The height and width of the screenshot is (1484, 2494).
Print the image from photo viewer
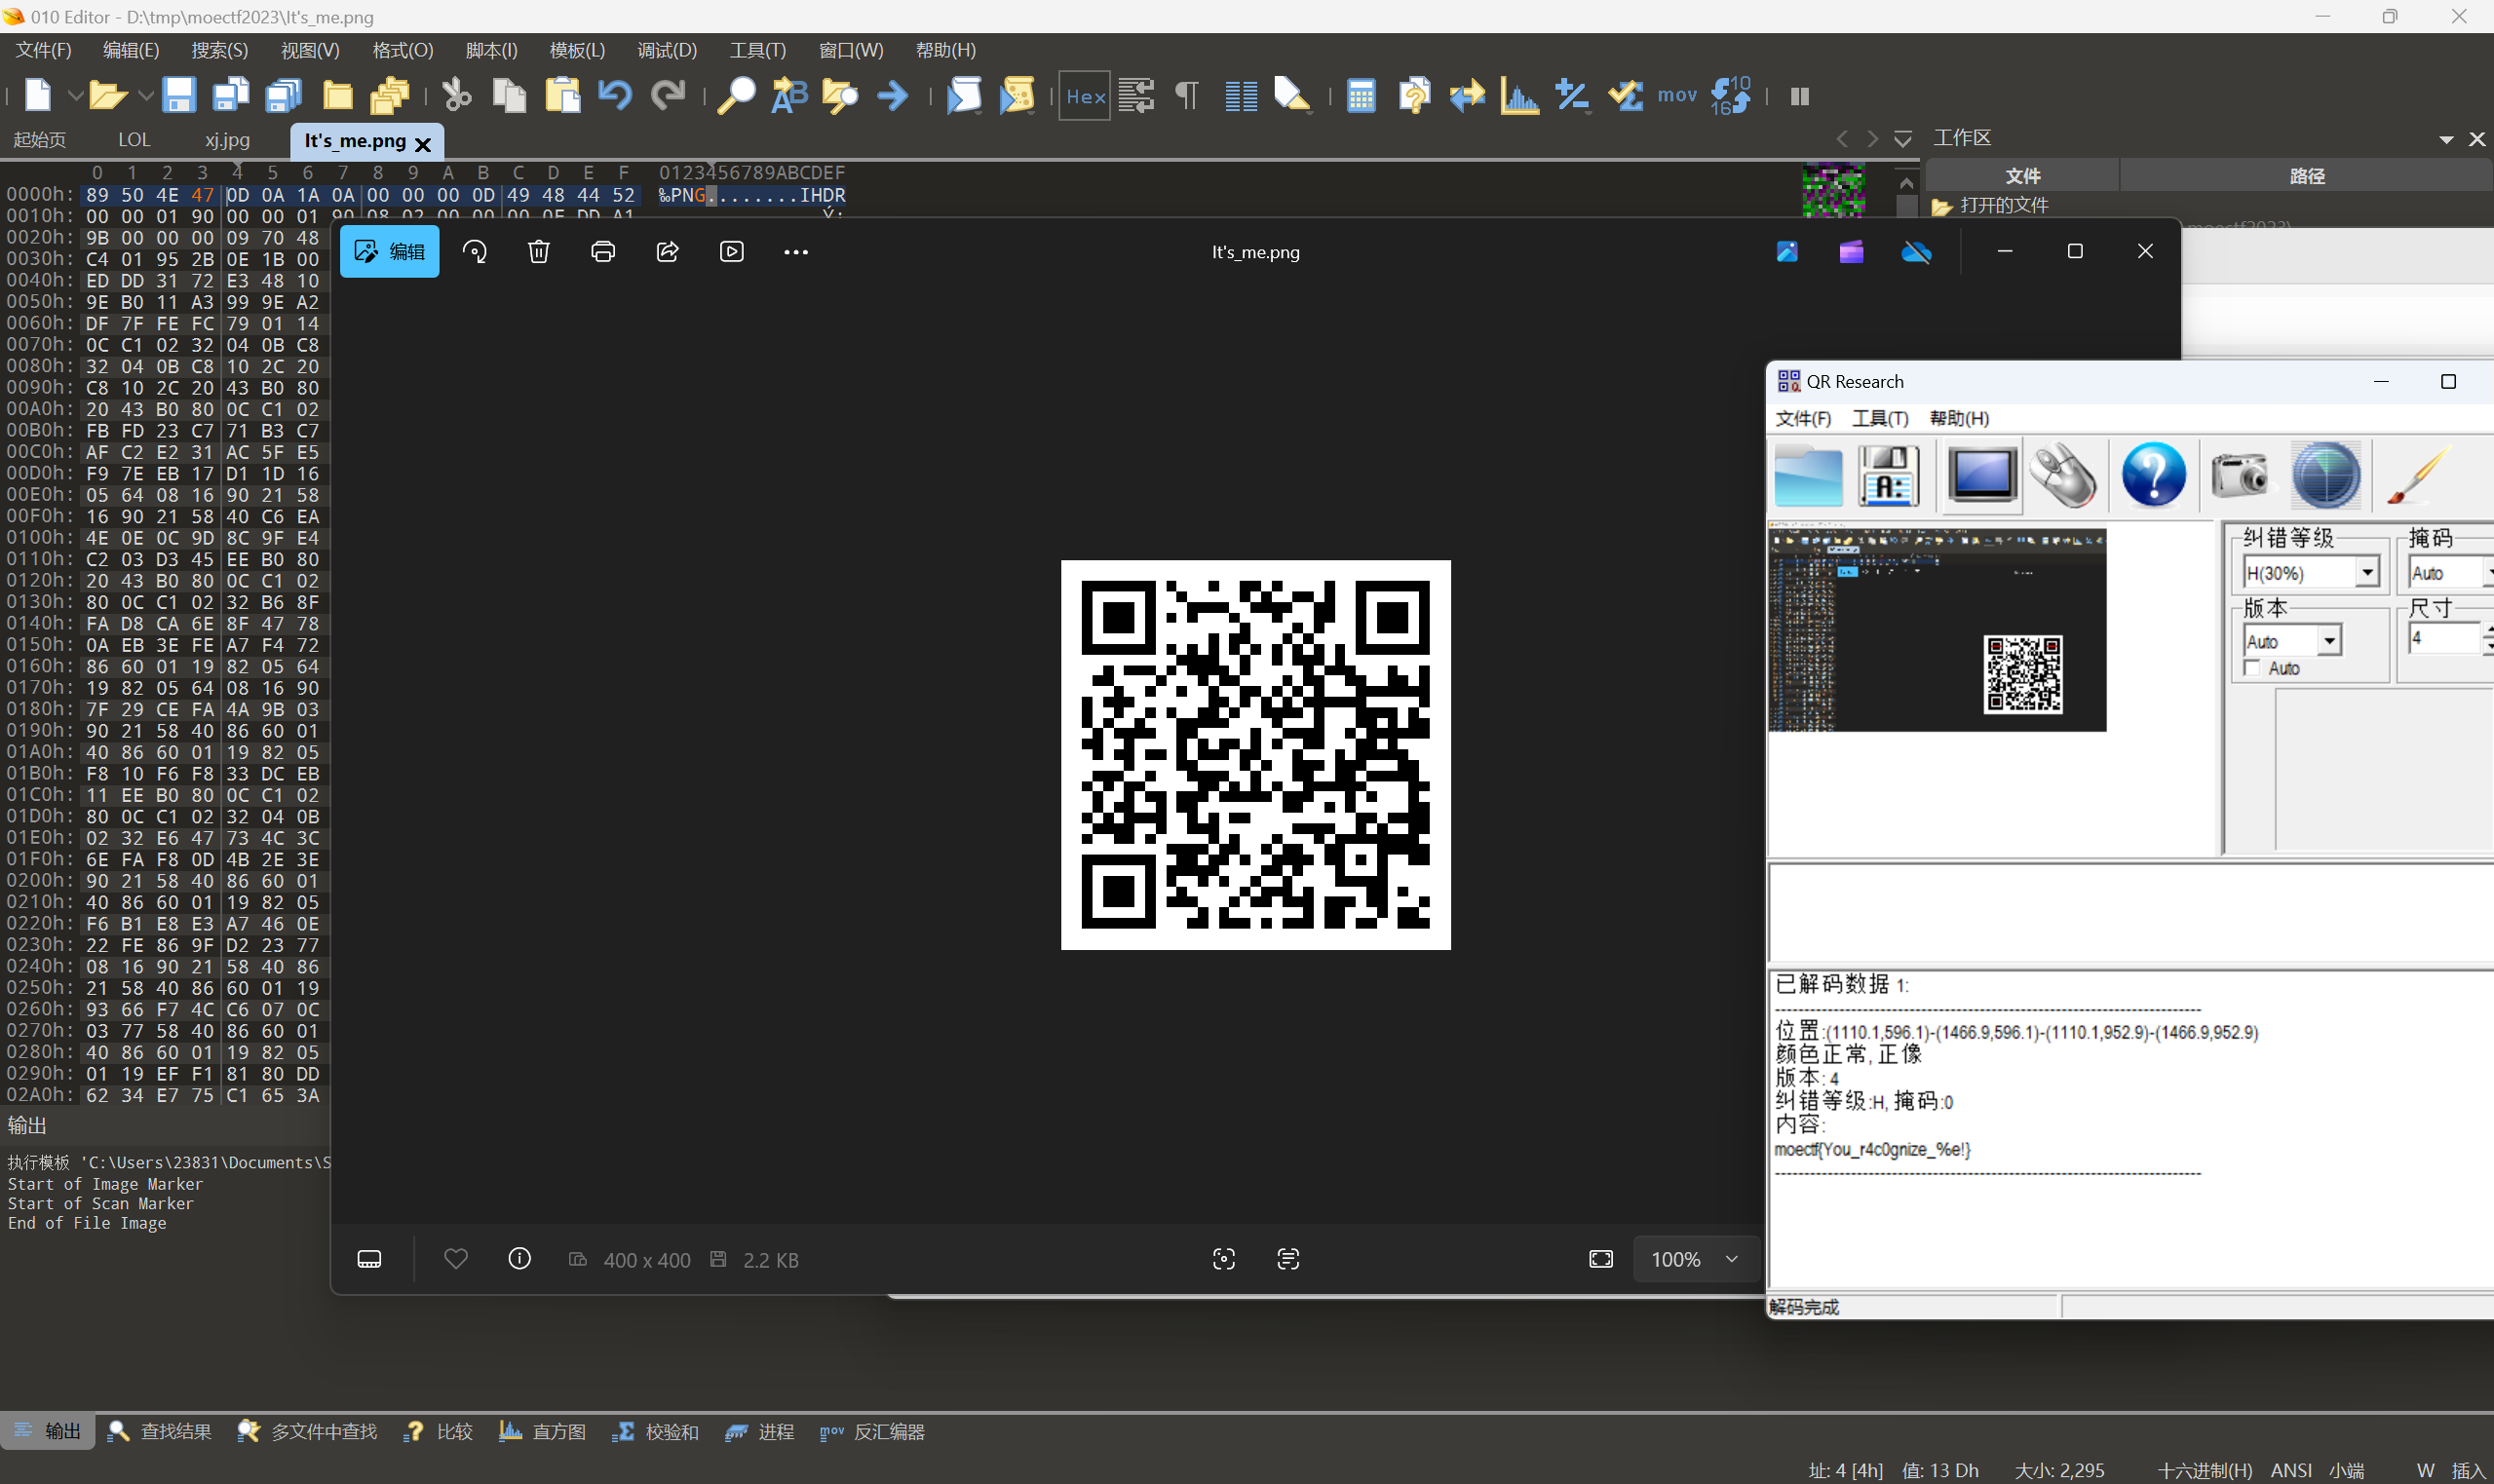tap(603, 252)
